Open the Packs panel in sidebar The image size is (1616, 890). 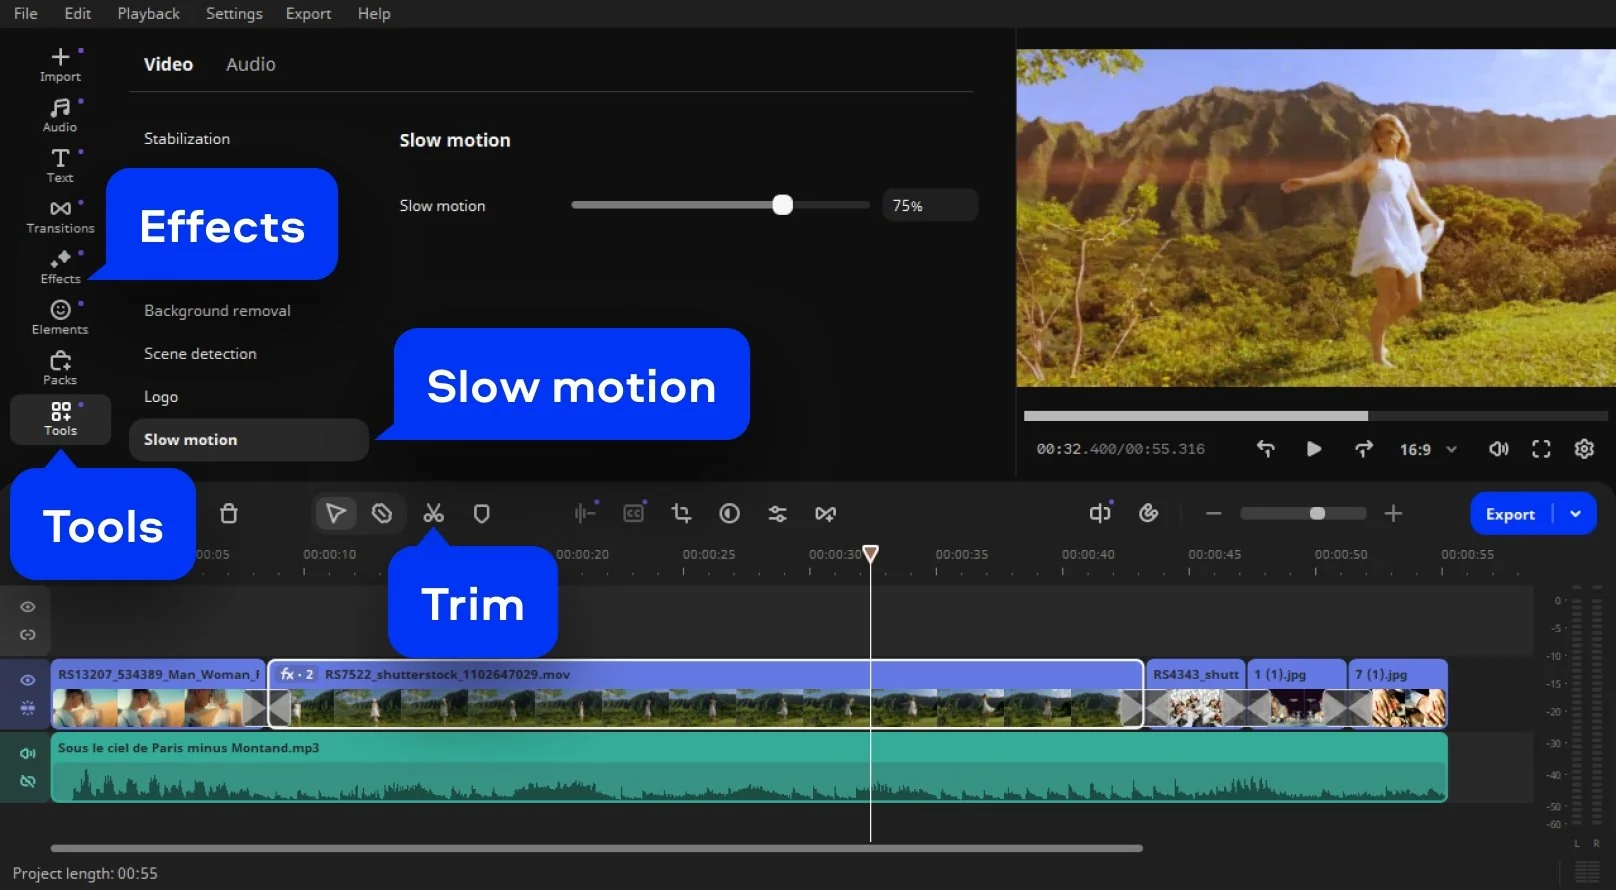[60, 367]
